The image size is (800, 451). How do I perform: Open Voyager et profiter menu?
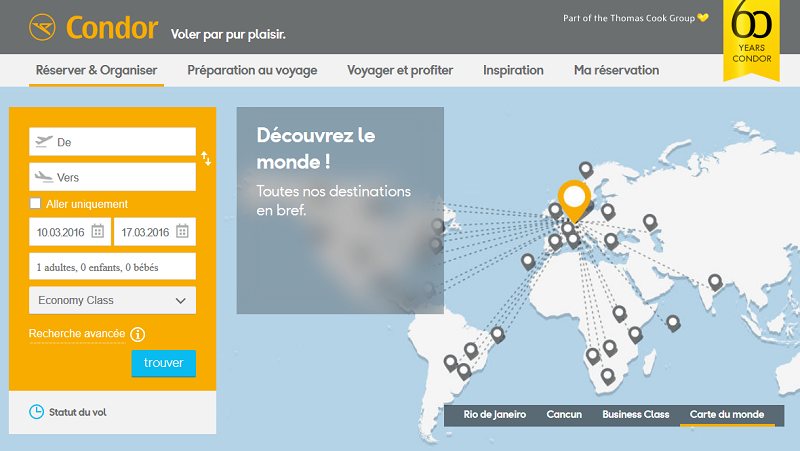(400, 70)
